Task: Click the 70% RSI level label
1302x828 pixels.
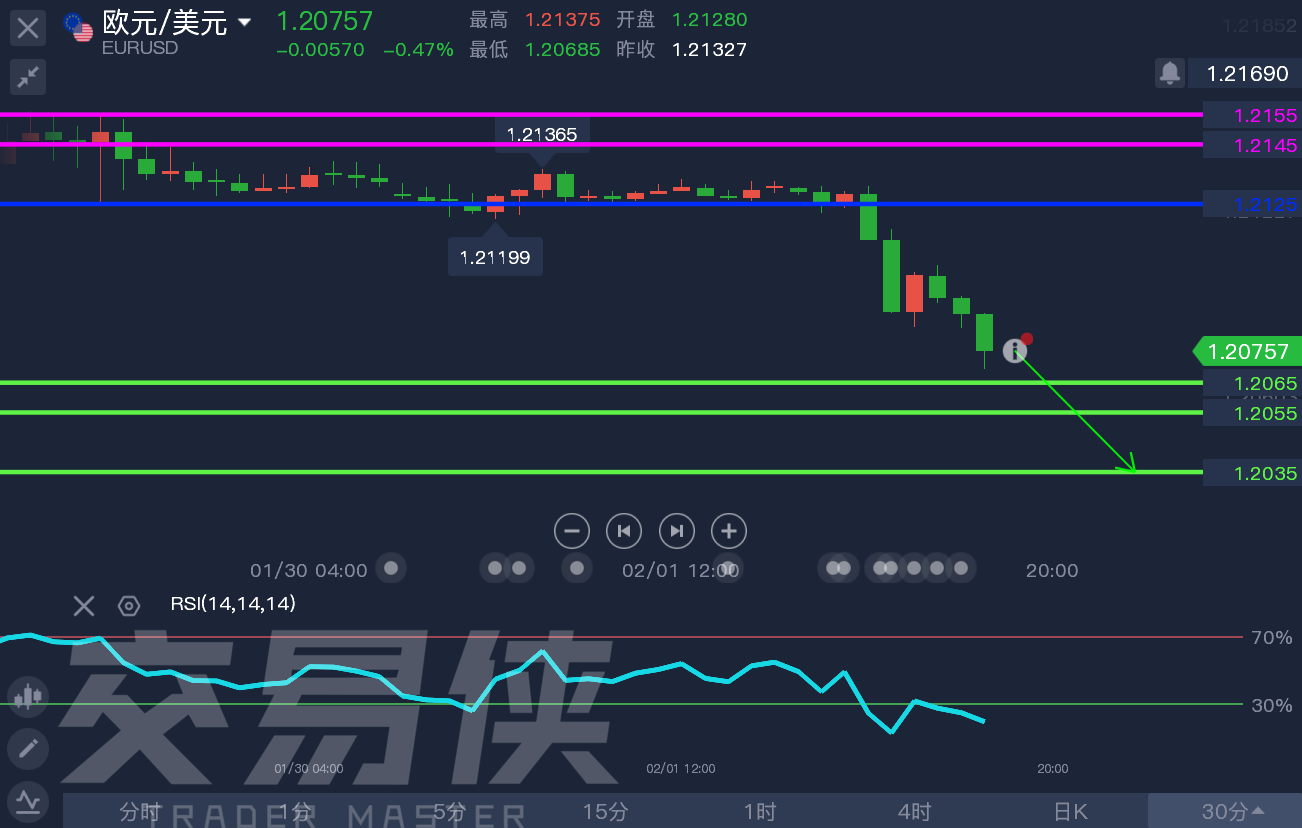Action: (x=1272, y=637)
